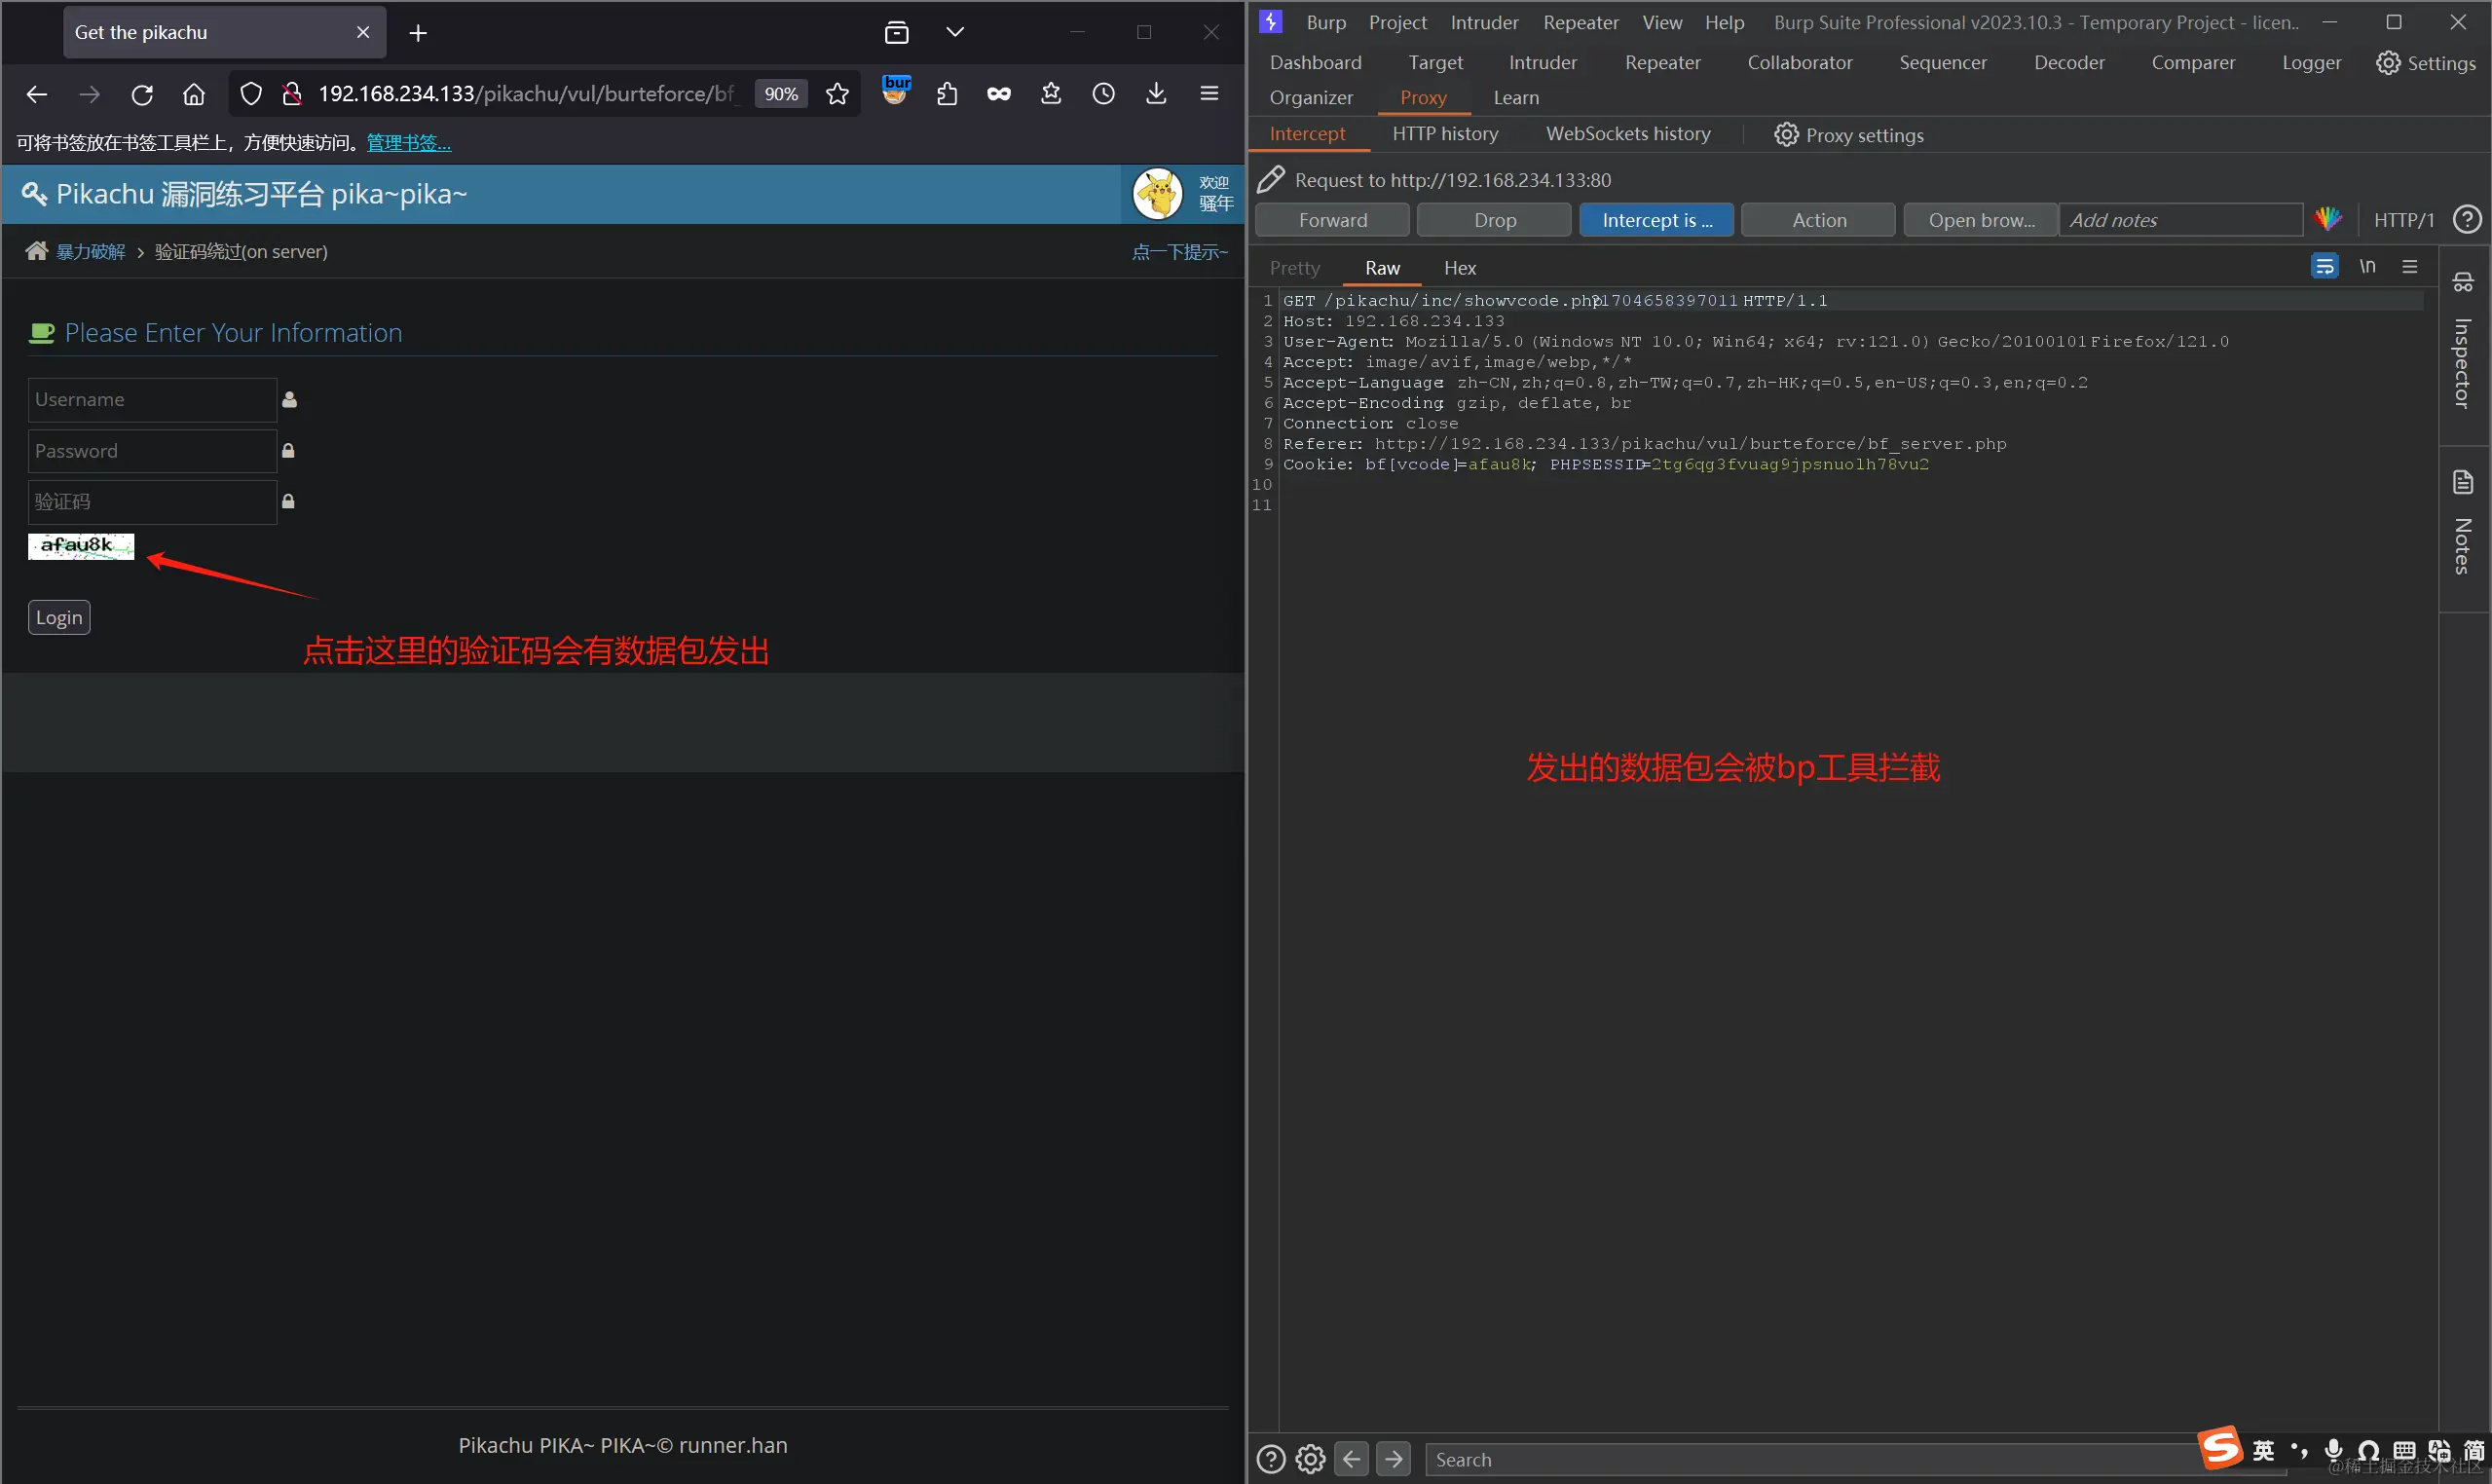Go back in Firefox browser
Image resolution: width=2492 pixels, height=1484 pixels.
pyautogui.click(x=37, y=94)
